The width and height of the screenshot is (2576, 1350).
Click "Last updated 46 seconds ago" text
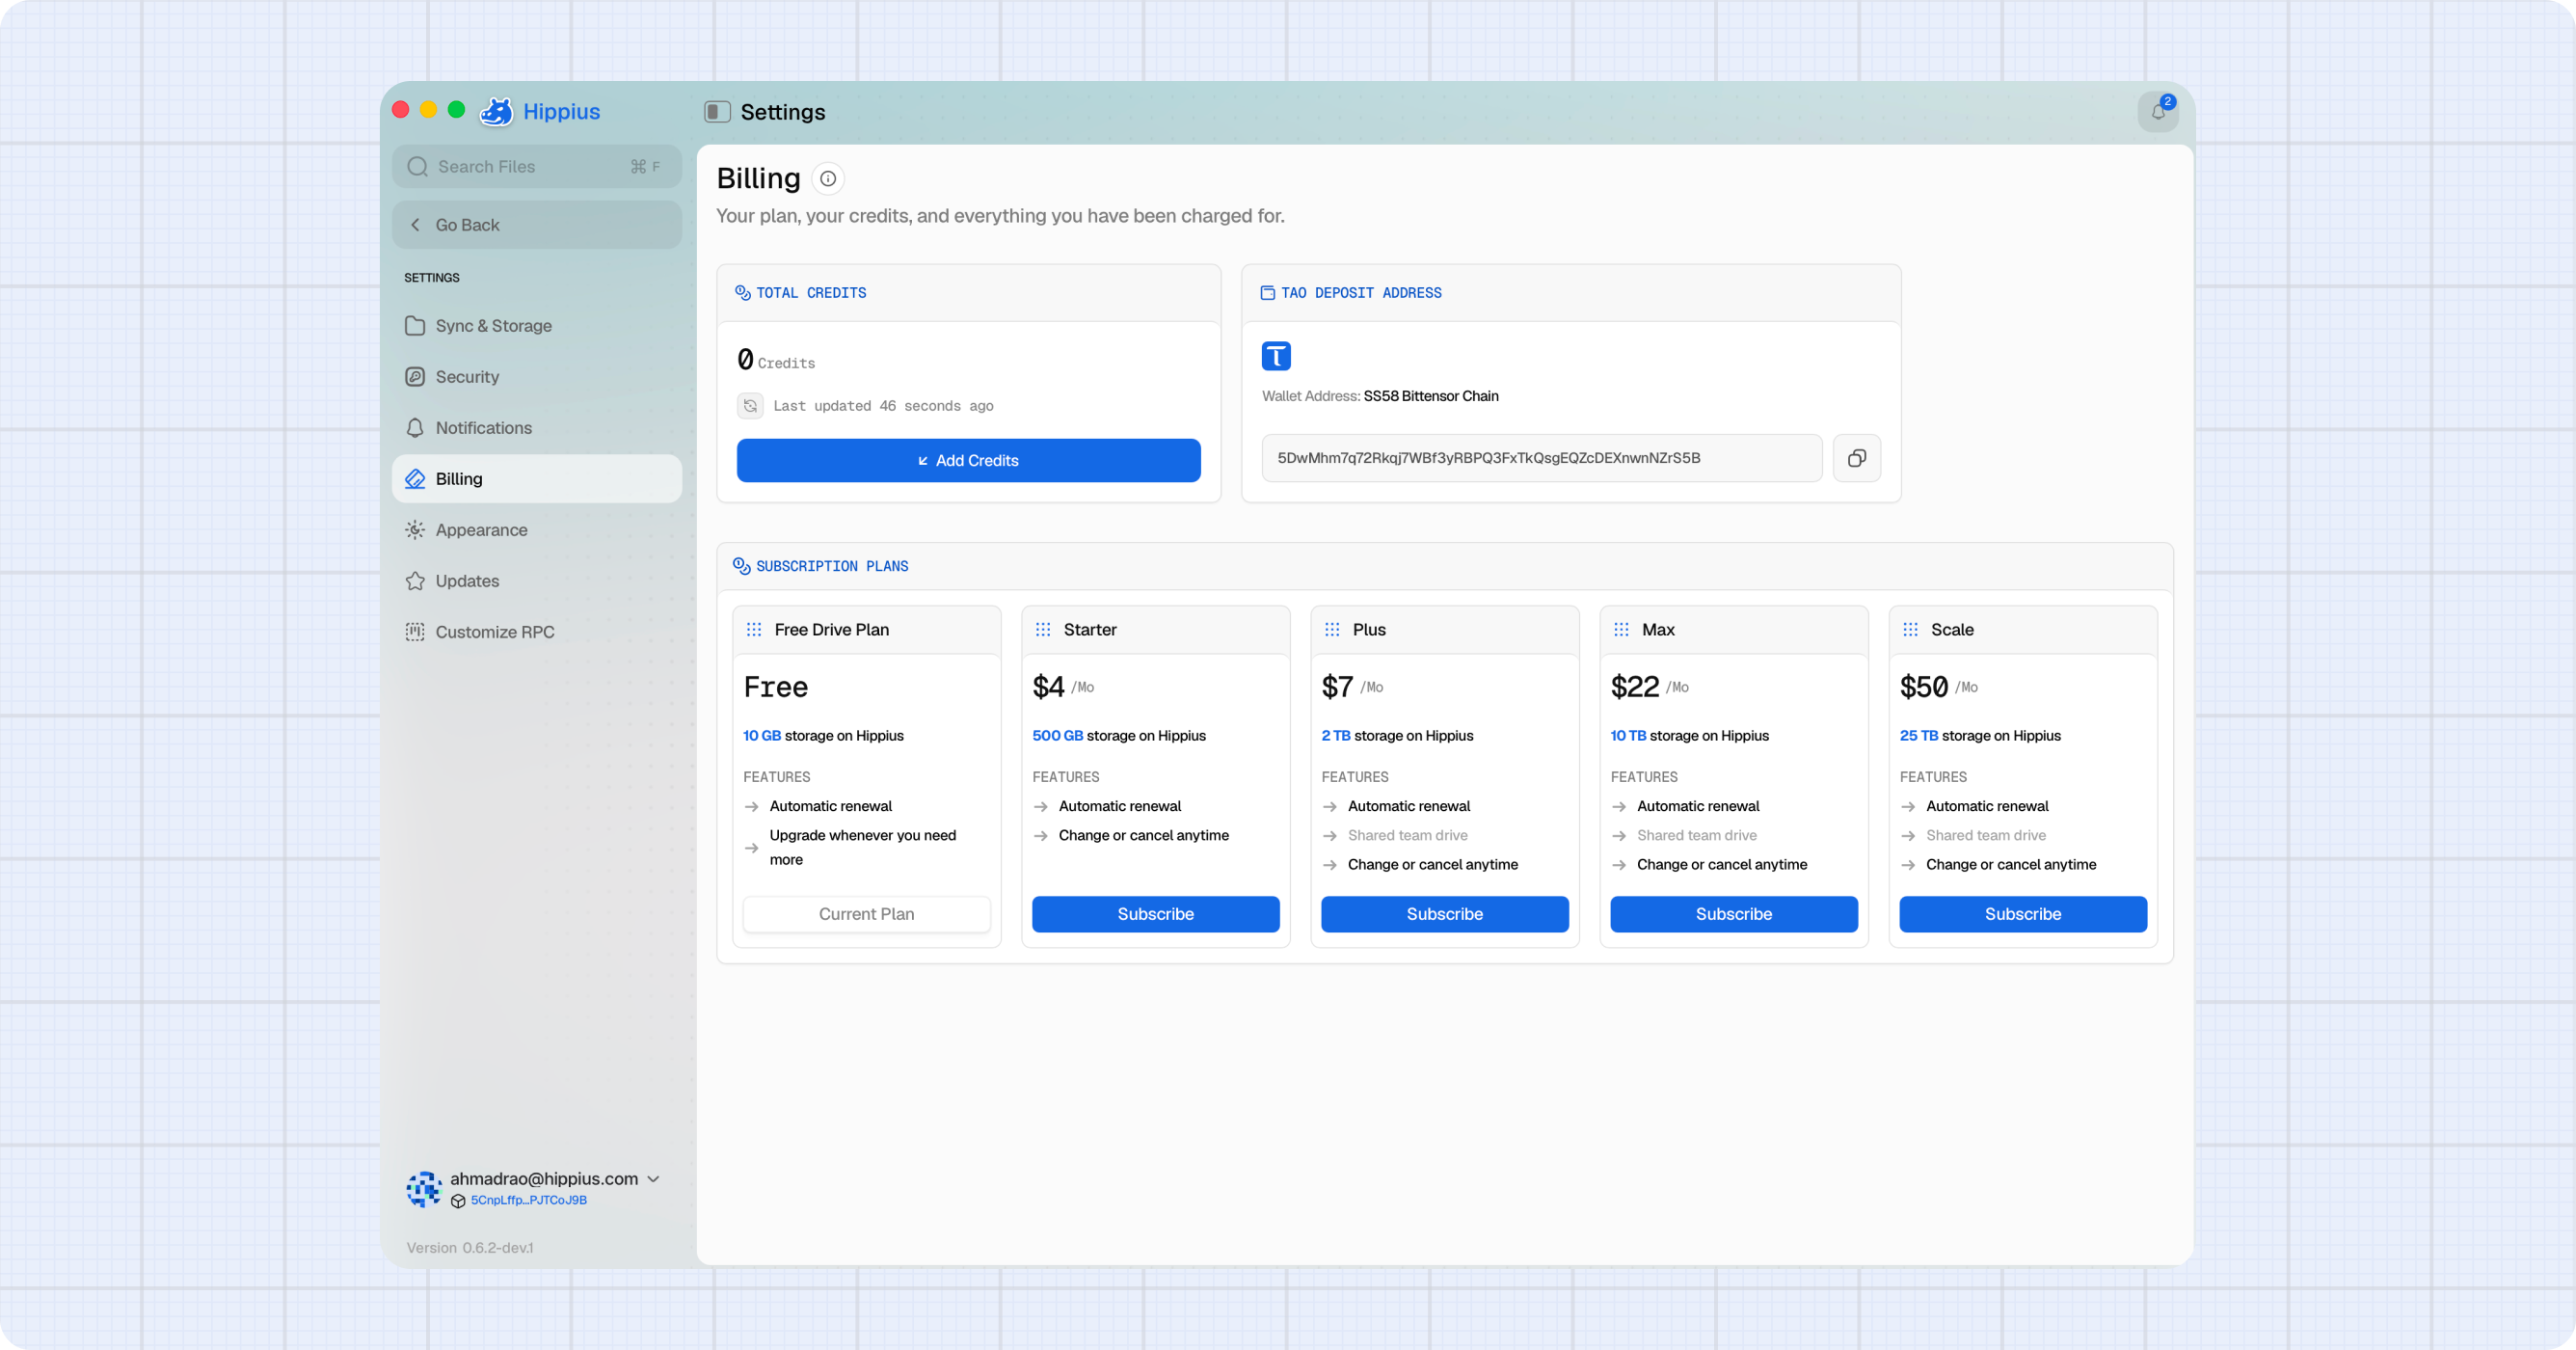point(884,406)
